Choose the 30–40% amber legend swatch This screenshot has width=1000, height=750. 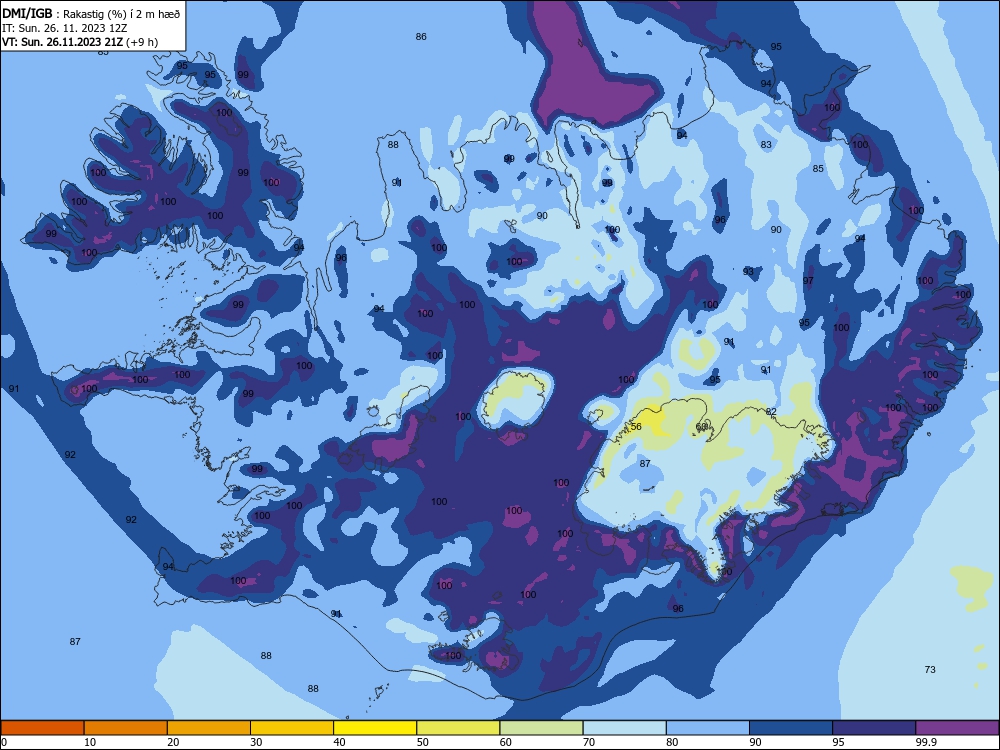tap(292, 728)
